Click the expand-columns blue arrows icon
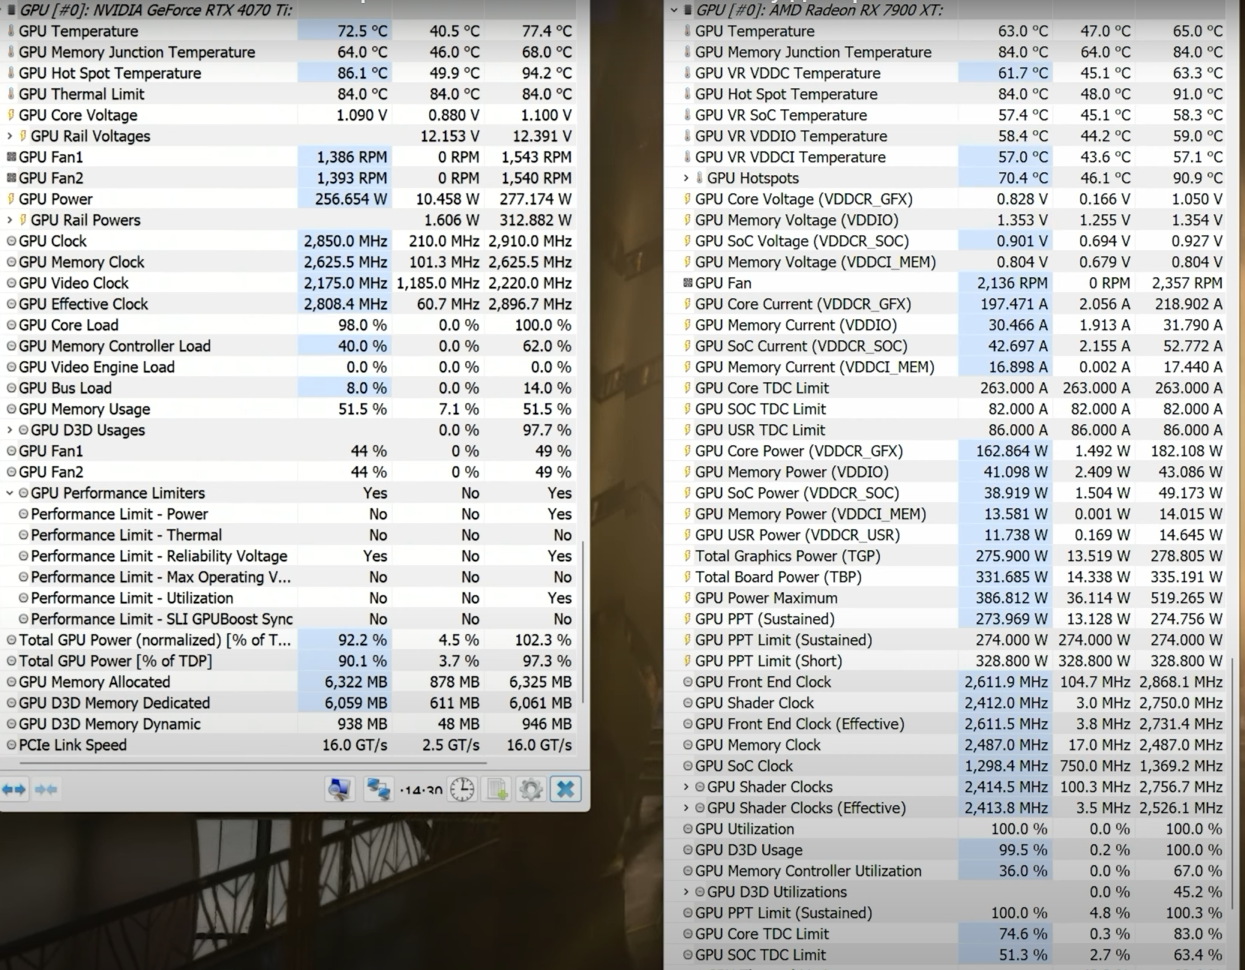 tap(14, 789)
